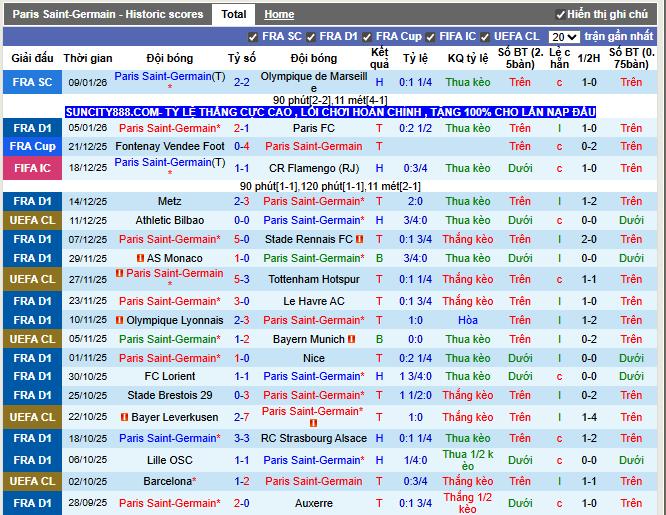Click the 0:0 odds in Bayern Munich row
Screen dimensions: 666x515
pyautogui.click(x=415, y=339)
